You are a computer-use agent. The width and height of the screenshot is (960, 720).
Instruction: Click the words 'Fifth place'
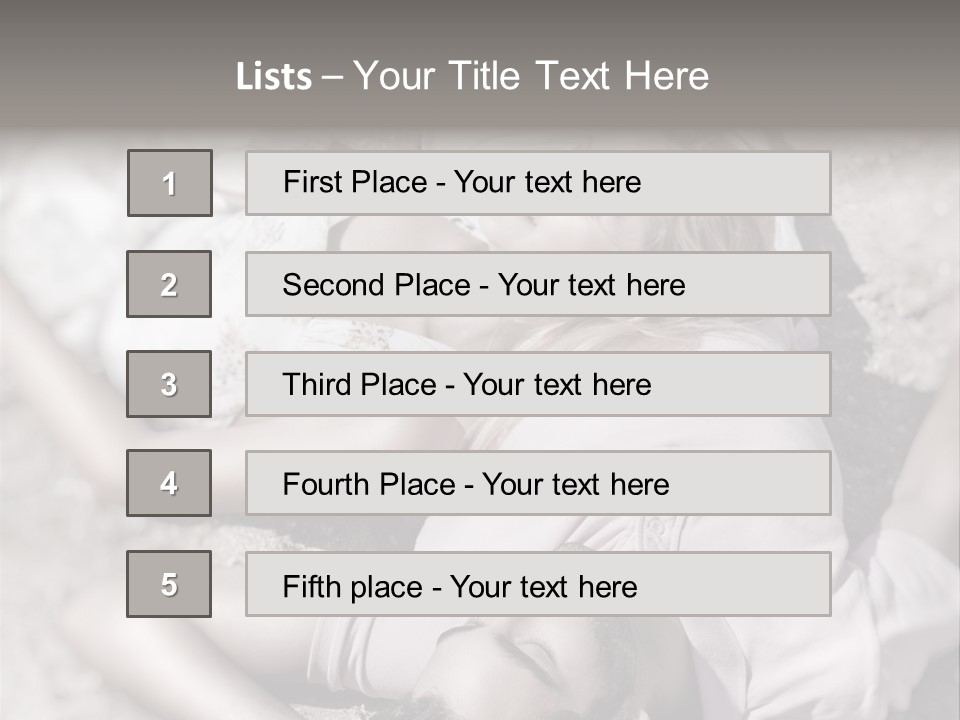click(353, 587)
